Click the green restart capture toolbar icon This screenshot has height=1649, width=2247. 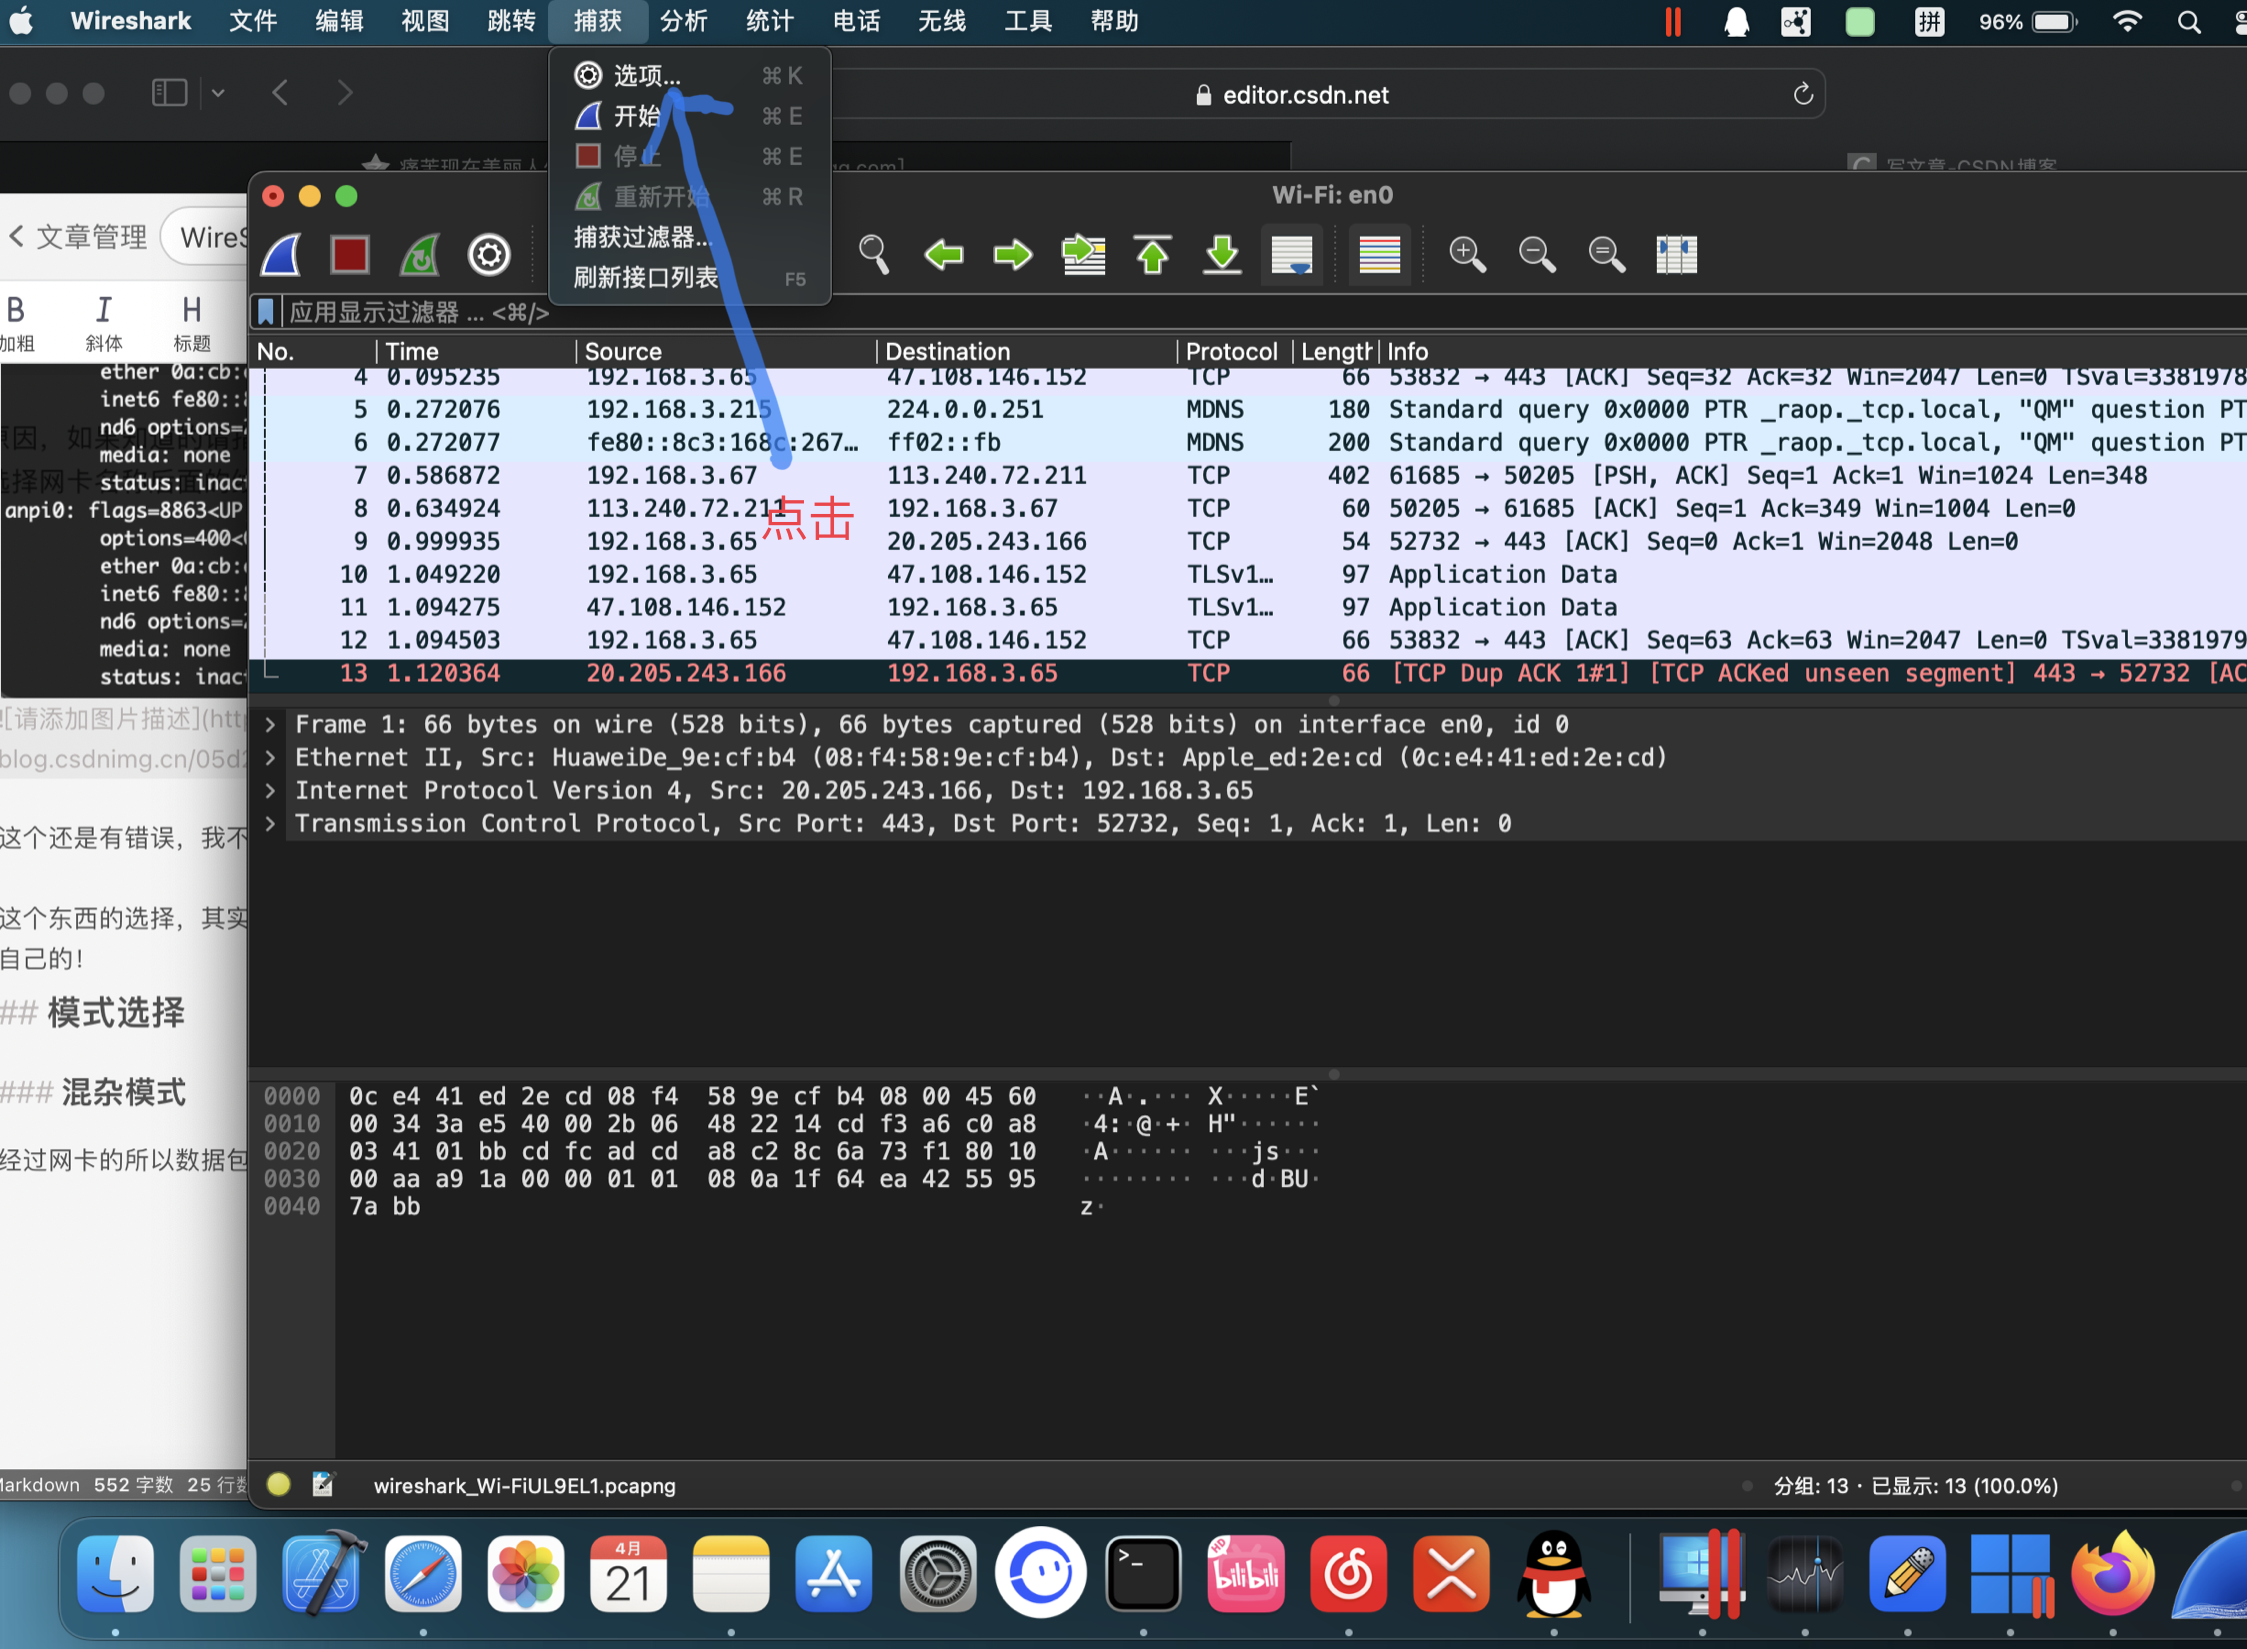(419, 254)
